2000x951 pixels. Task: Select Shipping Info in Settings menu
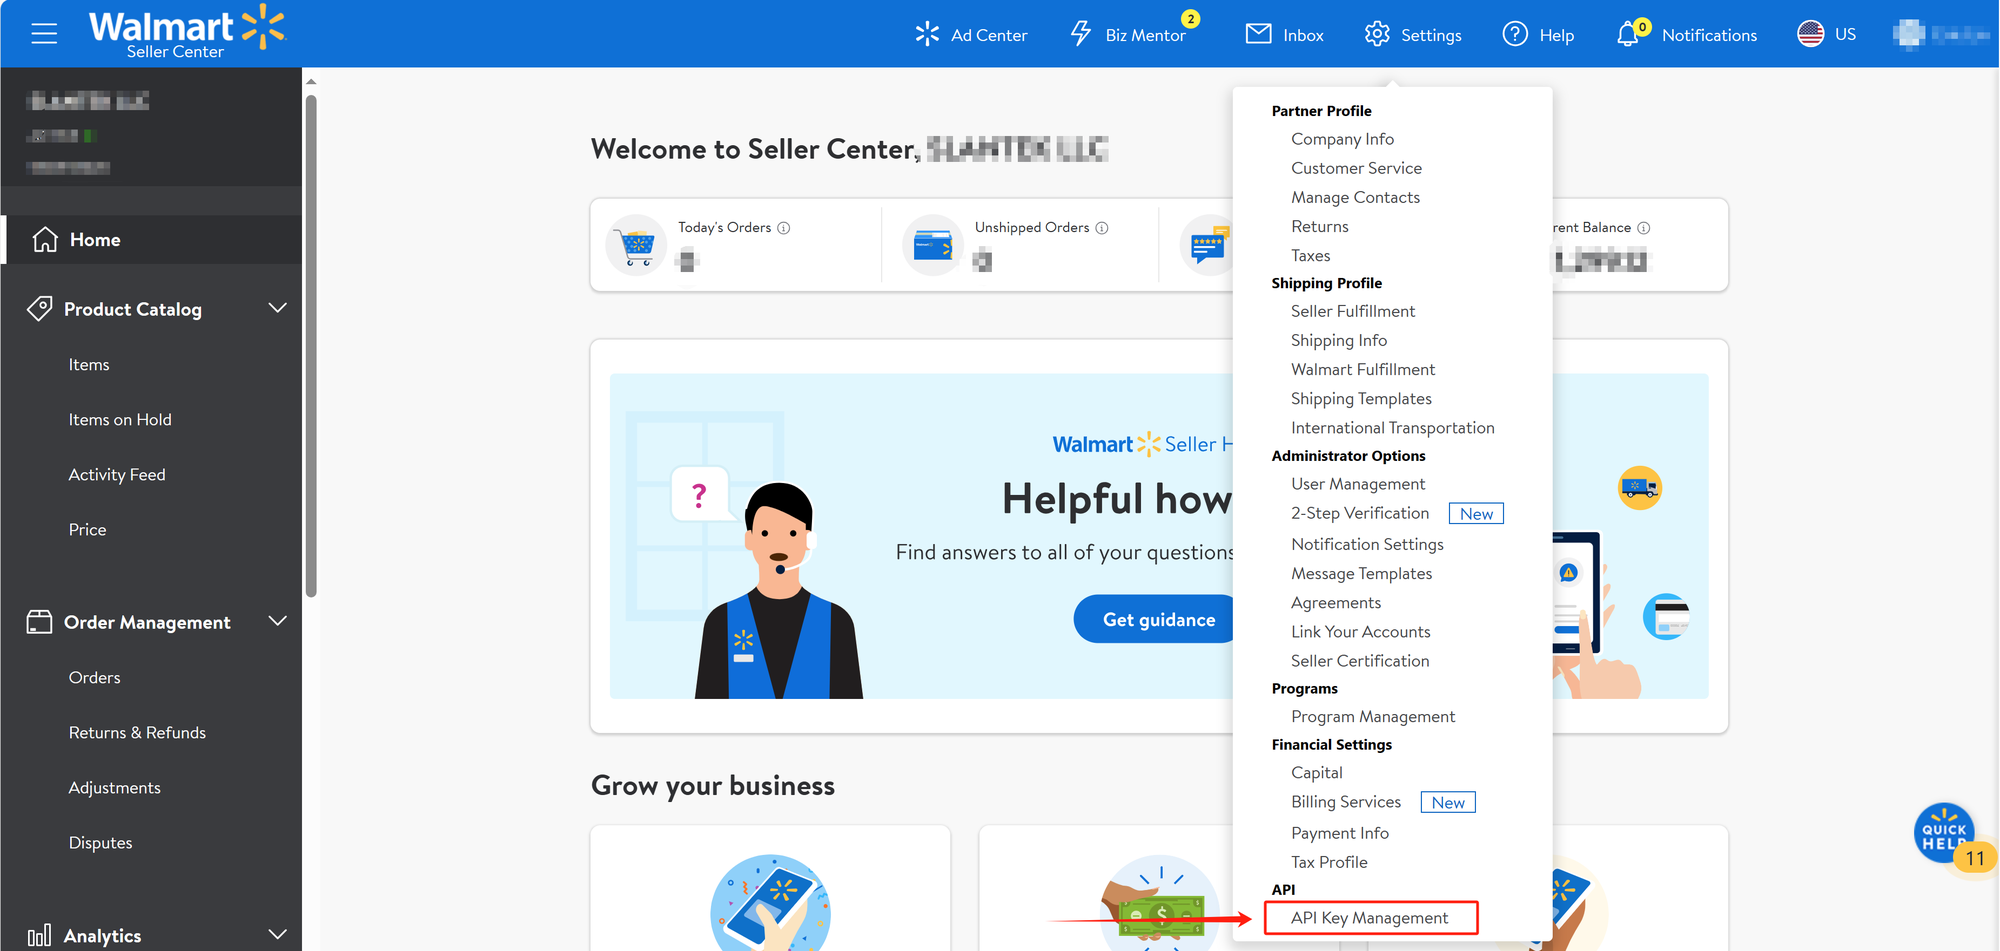tap(1339, 340)
